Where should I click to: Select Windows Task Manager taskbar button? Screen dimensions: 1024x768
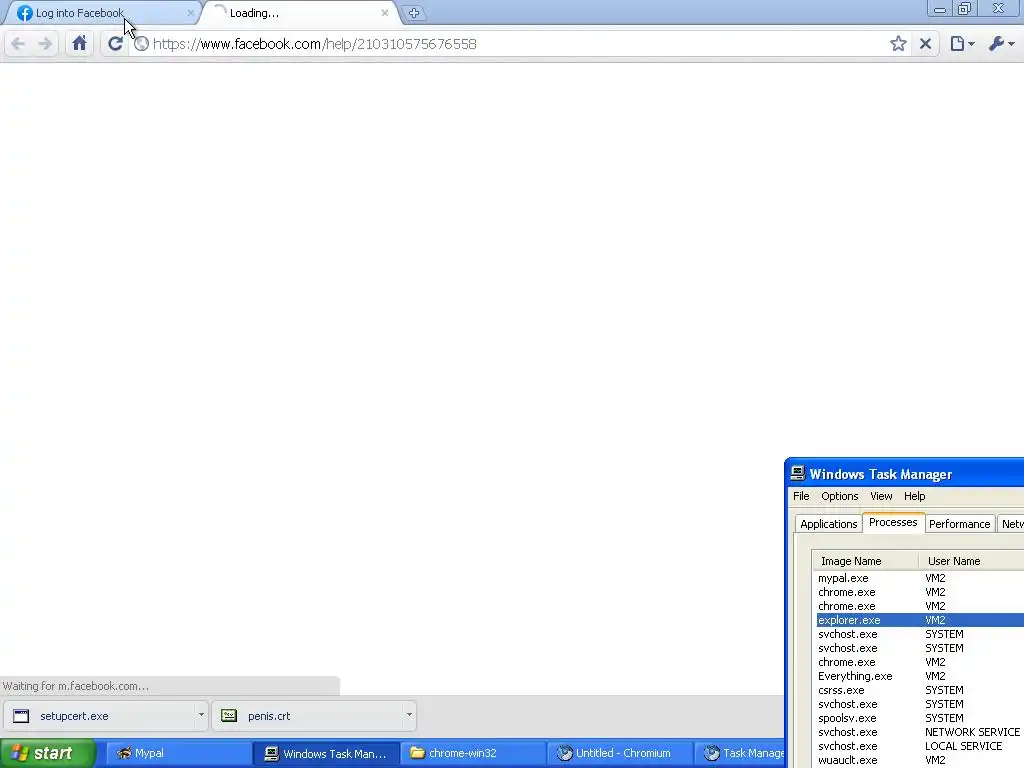[325, 754]
